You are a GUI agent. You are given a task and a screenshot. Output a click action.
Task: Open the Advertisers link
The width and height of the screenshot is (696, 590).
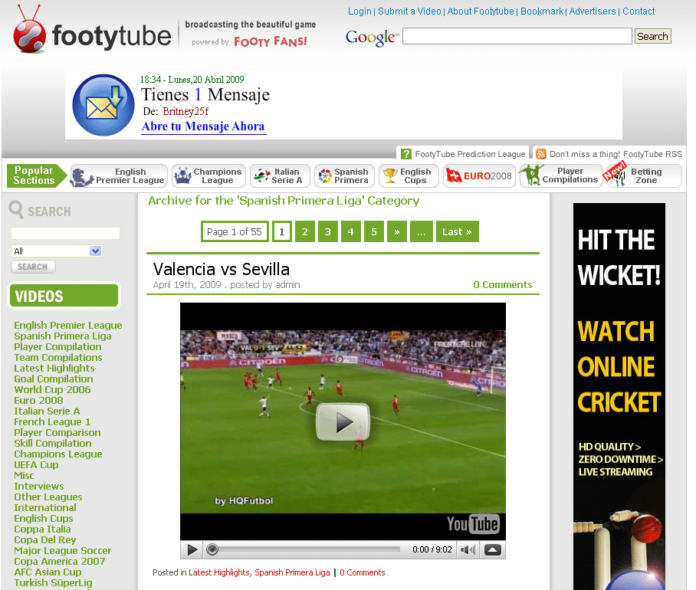(x=593, y=12)
